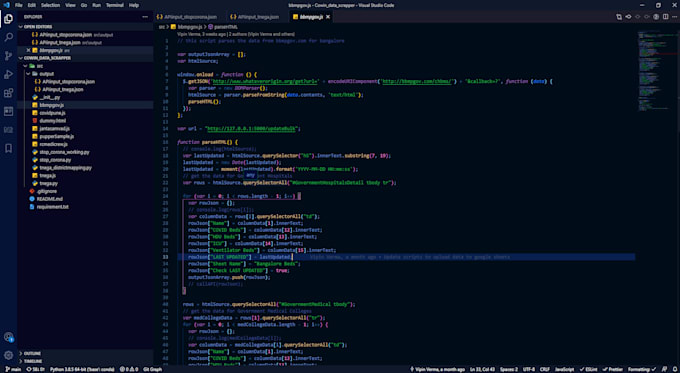
Task: Open the Source Control view
Action: tap(8, 56)
